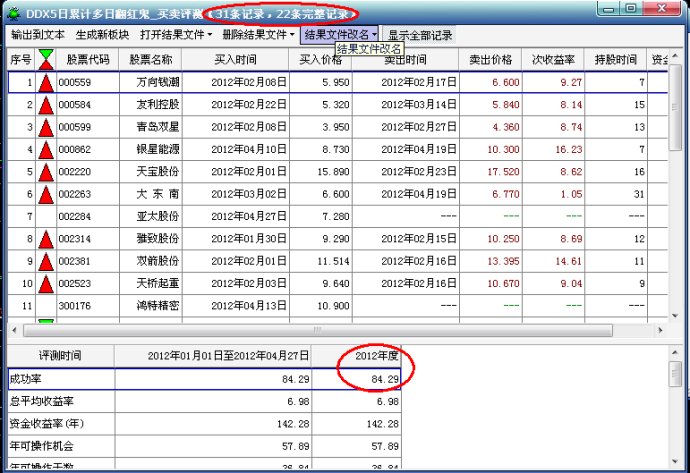Click lower panel scrollbar up arrow
This screenshot has width=690, height=473.
click(675, 352)
